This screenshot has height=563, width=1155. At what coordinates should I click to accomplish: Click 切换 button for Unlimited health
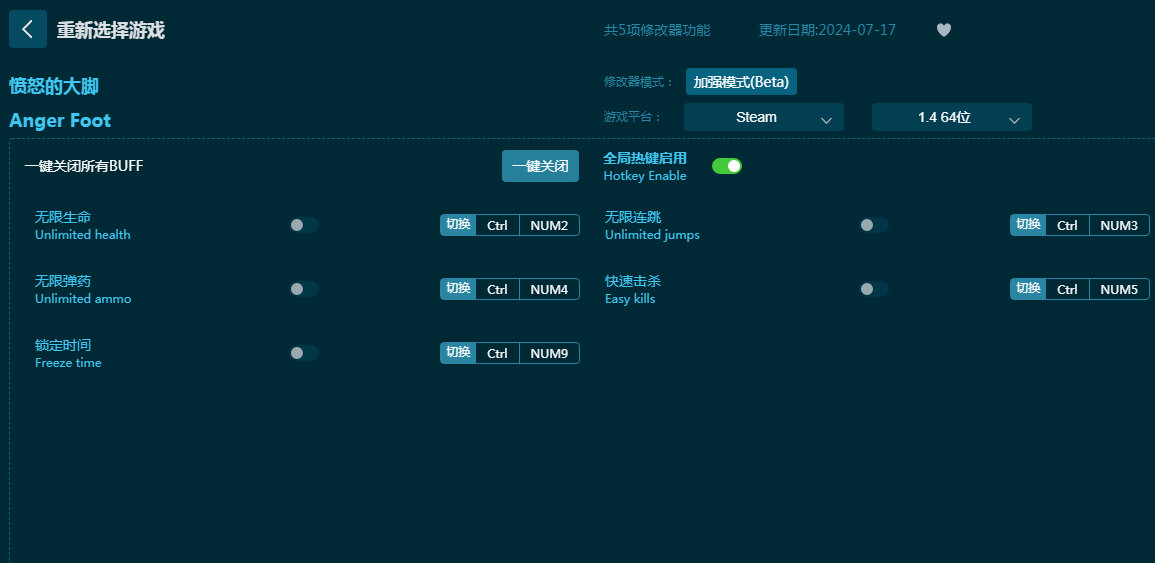(x=458, y=225)
